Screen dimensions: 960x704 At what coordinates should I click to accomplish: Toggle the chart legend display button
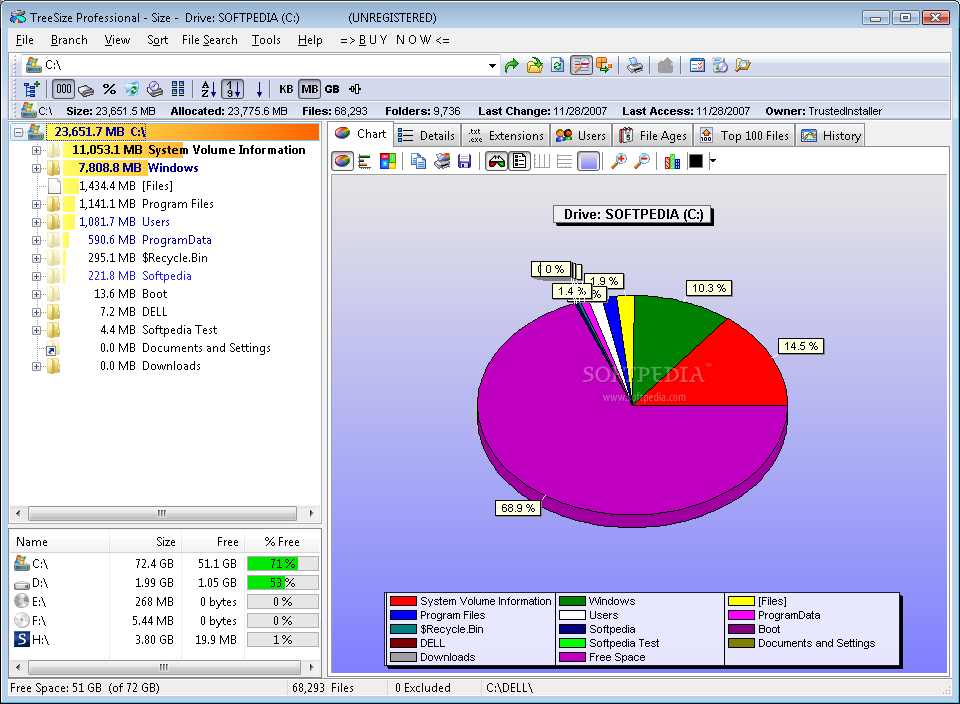pyautogui.click(x=519, y=161)
